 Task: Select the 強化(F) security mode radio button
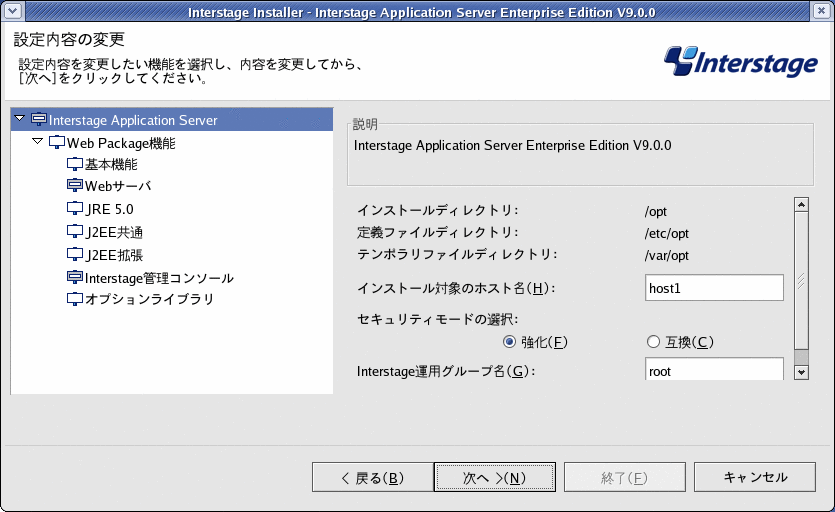pyautogui.click(x=509, y=342)
